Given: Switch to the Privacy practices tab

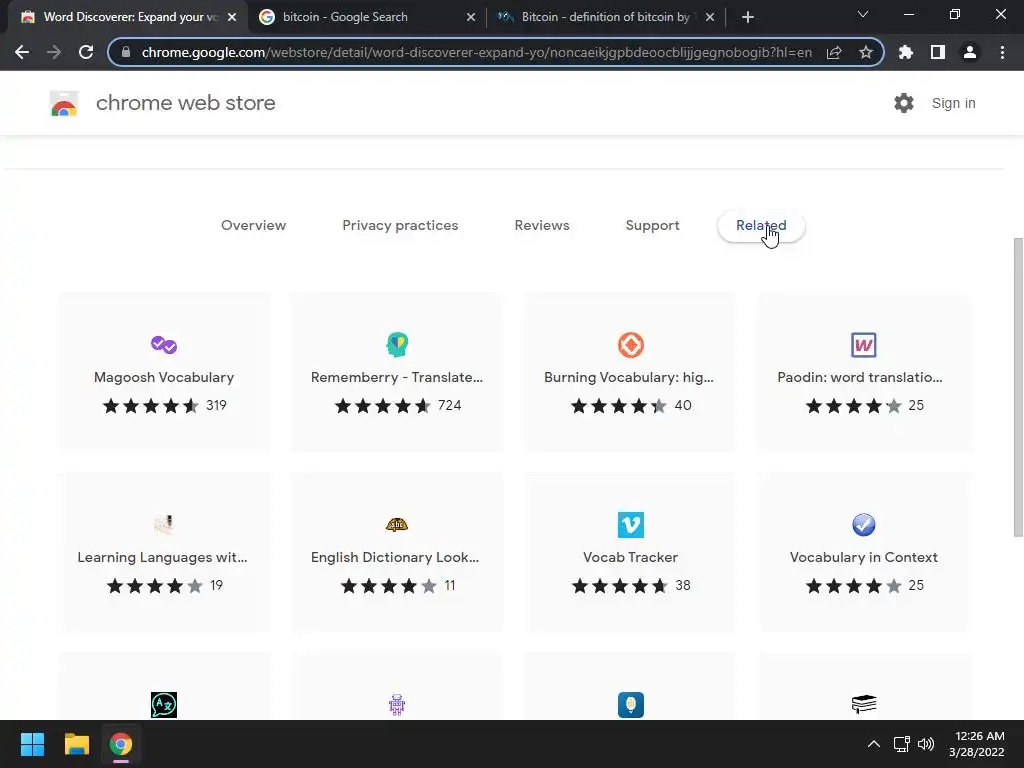Looking at the screenshot, I should point(400,225).
